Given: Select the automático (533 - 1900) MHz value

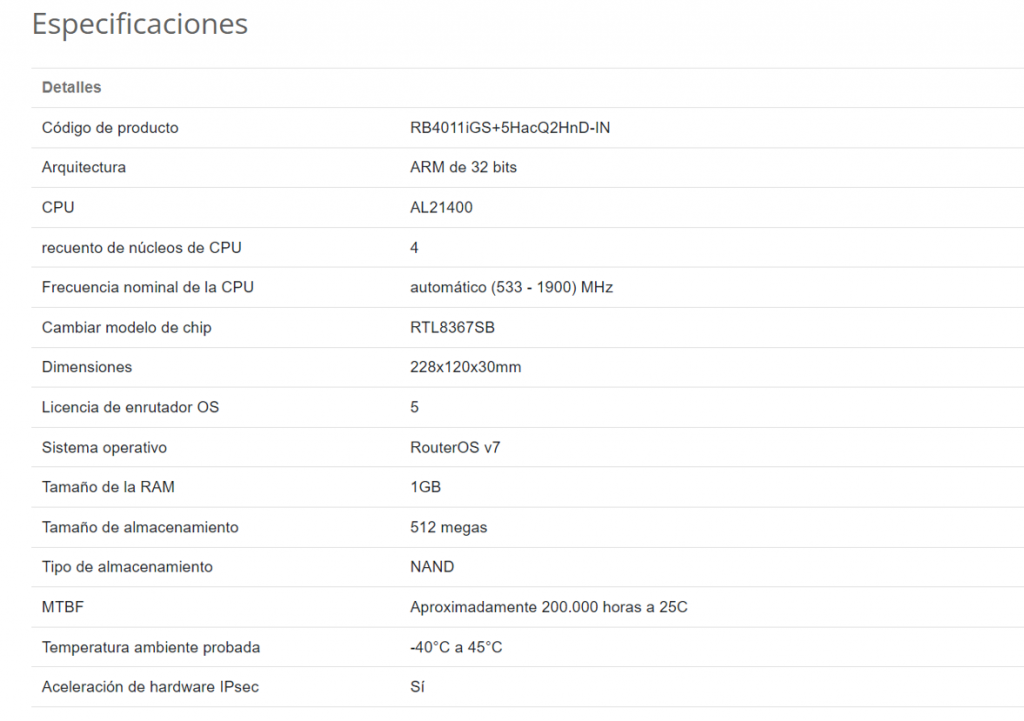Looking at the screenshot, I should coord(512,288).
